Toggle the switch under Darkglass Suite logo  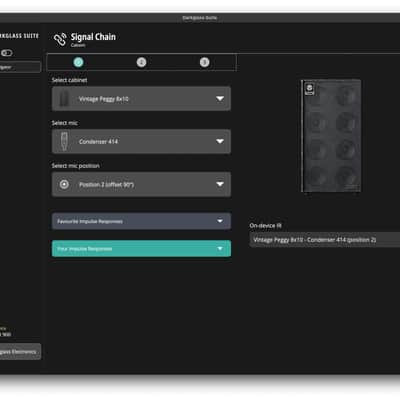pos(7,53)
